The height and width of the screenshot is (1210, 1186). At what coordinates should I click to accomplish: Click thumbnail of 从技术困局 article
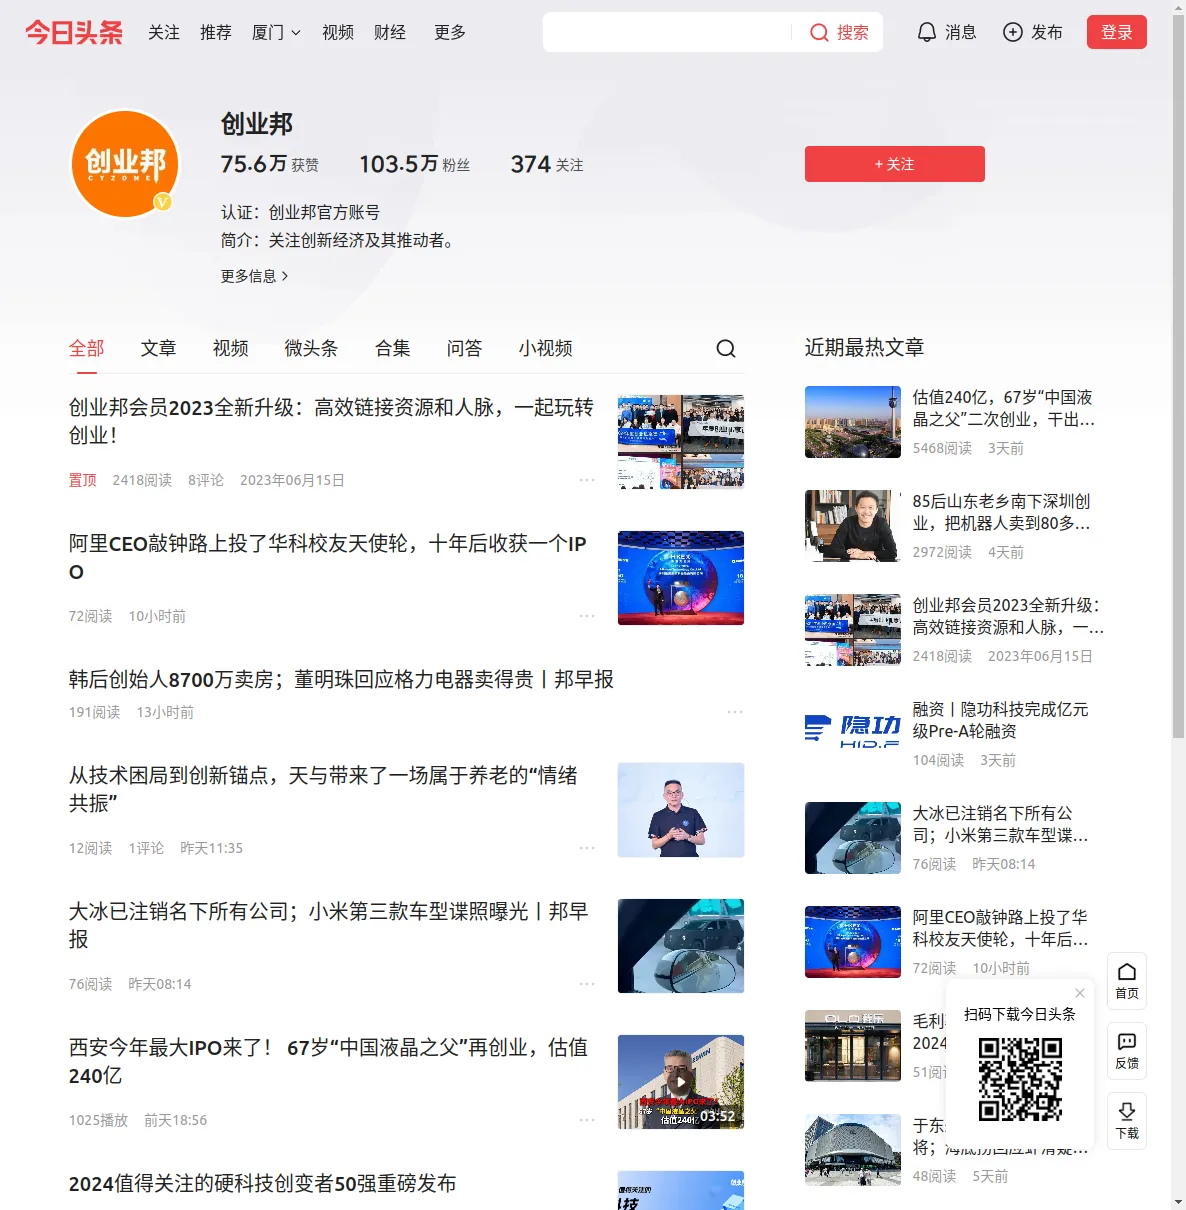click(681, 810)
